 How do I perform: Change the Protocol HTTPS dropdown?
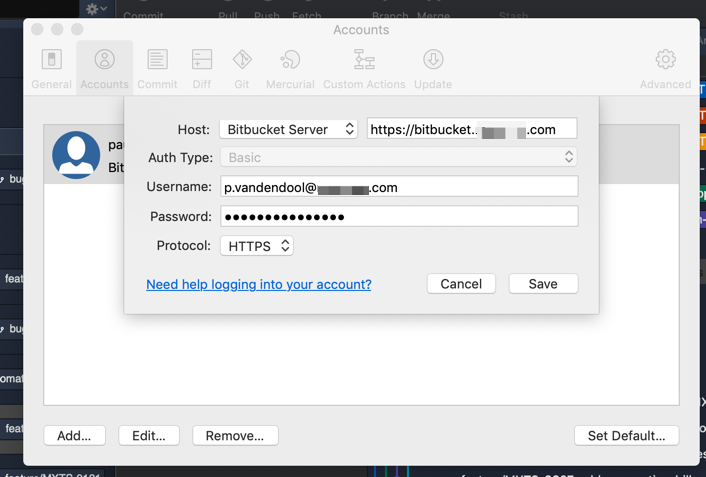(x=257, y=246)
